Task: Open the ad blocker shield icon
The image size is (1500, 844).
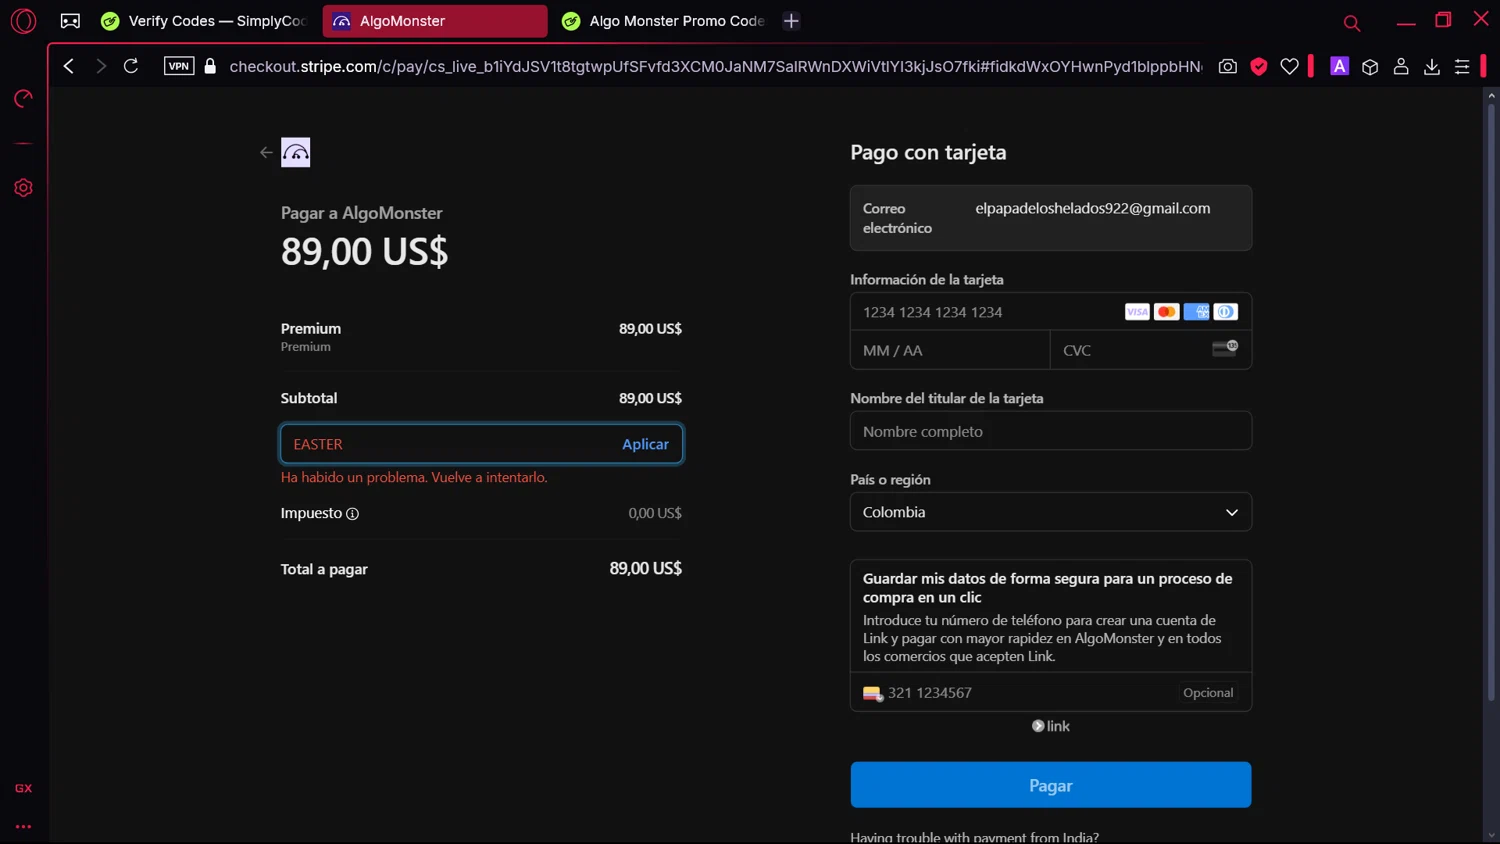Action: point(1259,66)
